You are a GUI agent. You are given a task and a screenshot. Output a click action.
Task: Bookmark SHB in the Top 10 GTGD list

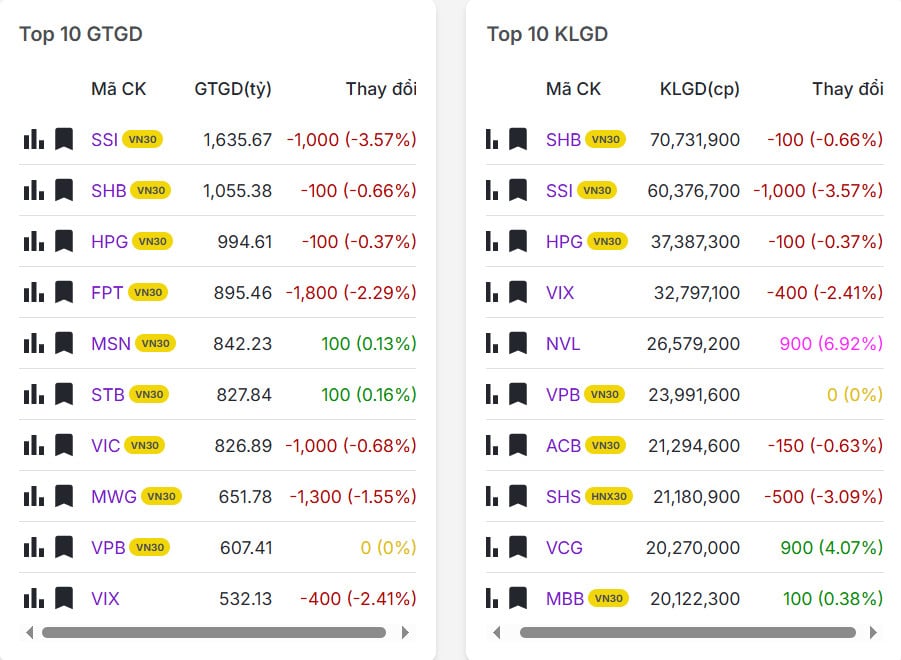tap(64, 190)
